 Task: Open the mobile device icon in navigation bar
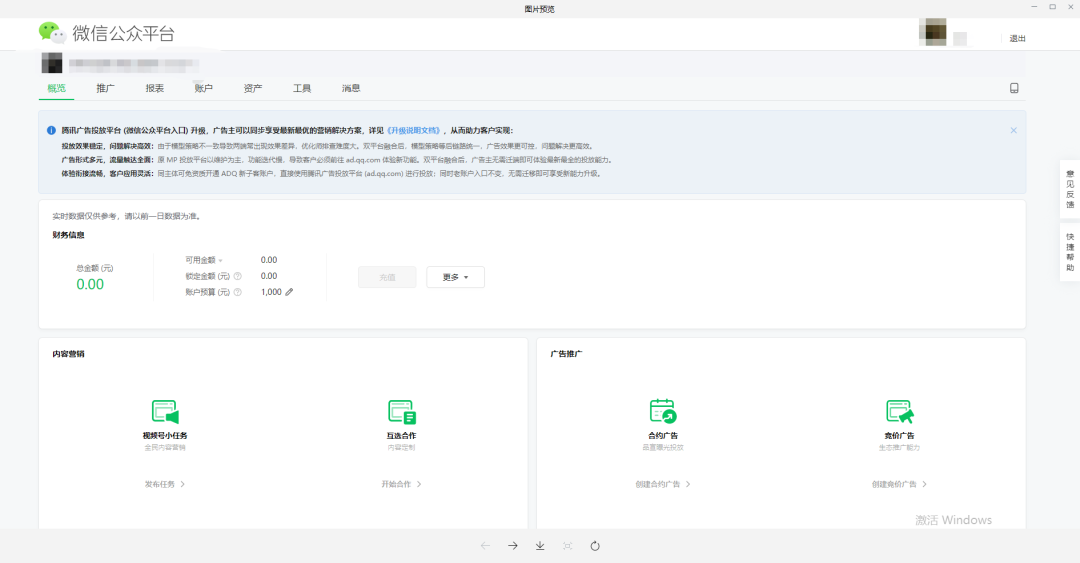1014,88
